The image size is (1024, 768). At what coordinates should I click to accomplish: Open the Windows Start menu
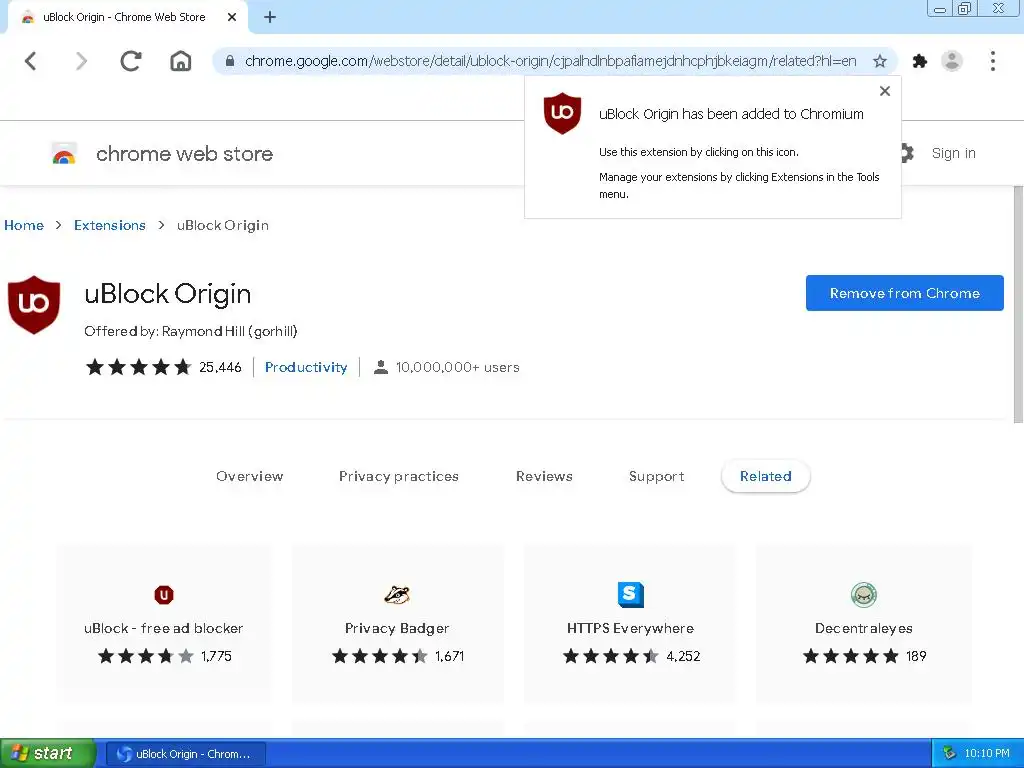click(48, 754)
